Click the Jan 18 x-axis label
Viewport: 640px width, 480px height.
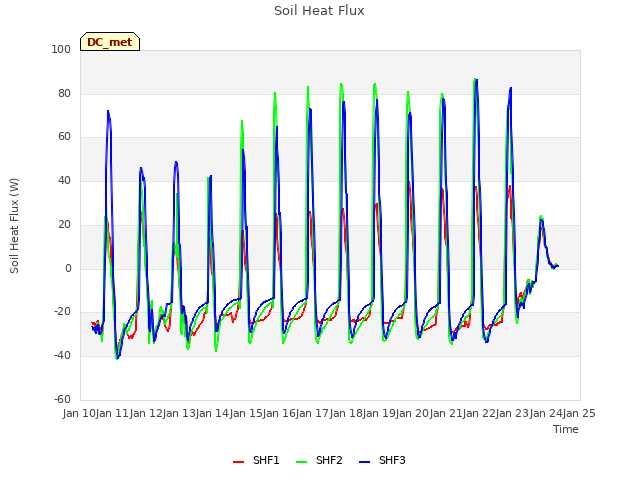point(346,413)
